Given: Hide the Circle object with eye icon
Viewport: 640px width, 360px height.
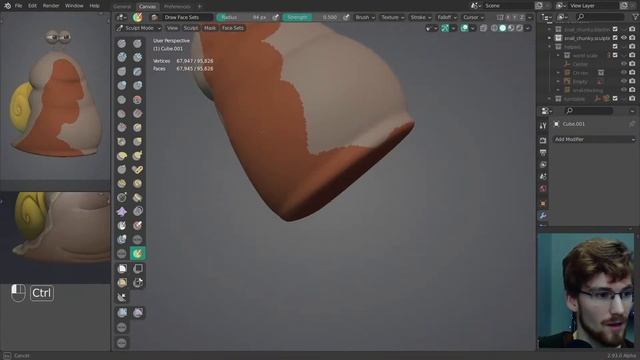Looking at the screenshot, I should pyautogui.click(x=624, y=73).
